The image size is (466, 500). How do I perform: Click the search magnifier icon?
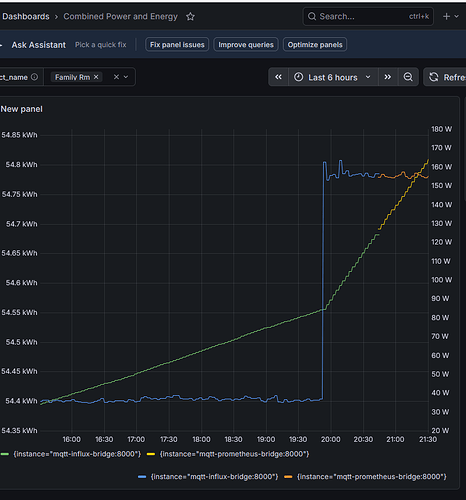(x=312, y=16)
